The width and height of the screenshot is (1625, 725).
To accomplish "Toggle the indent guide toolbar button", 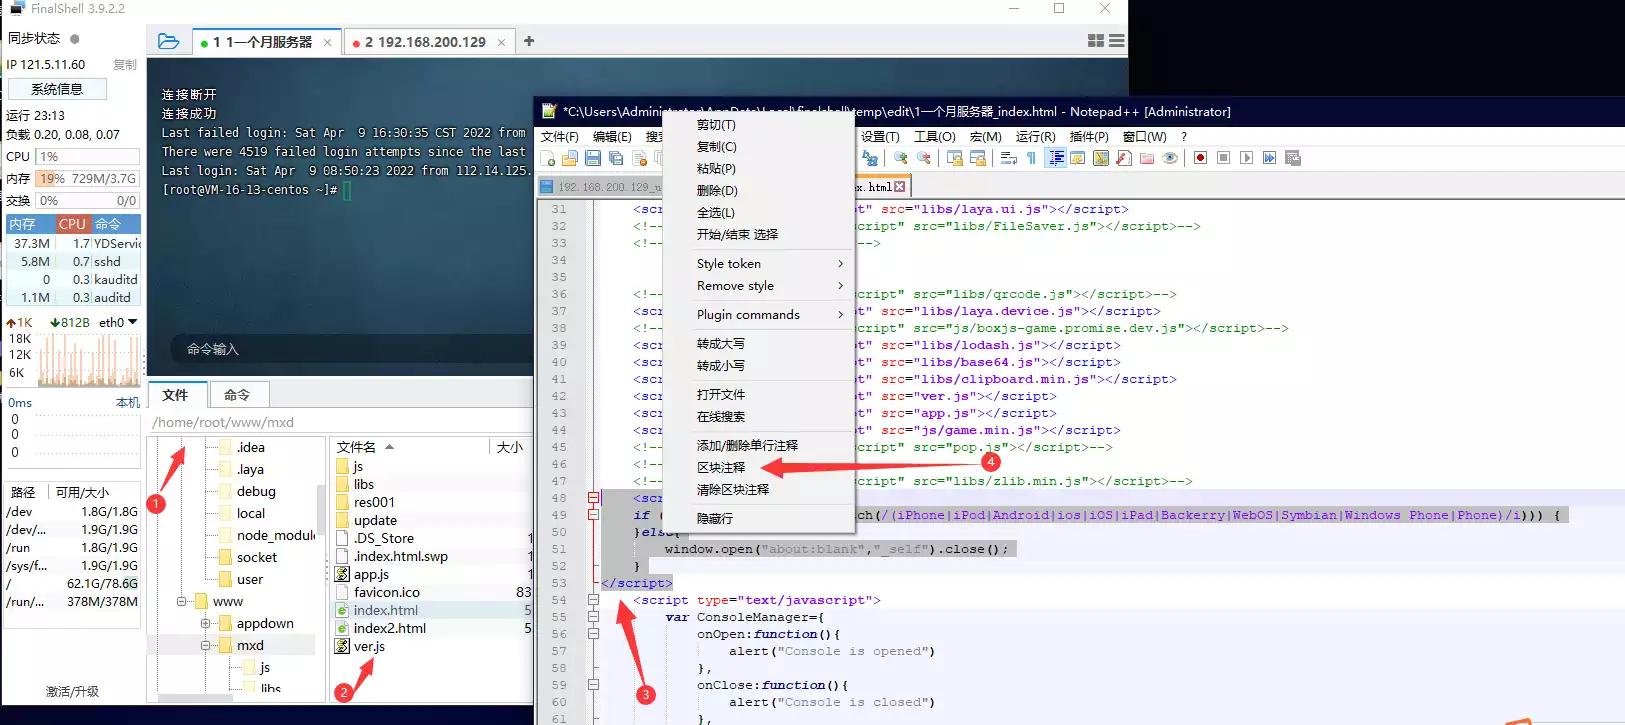I will pos(1056,158).
